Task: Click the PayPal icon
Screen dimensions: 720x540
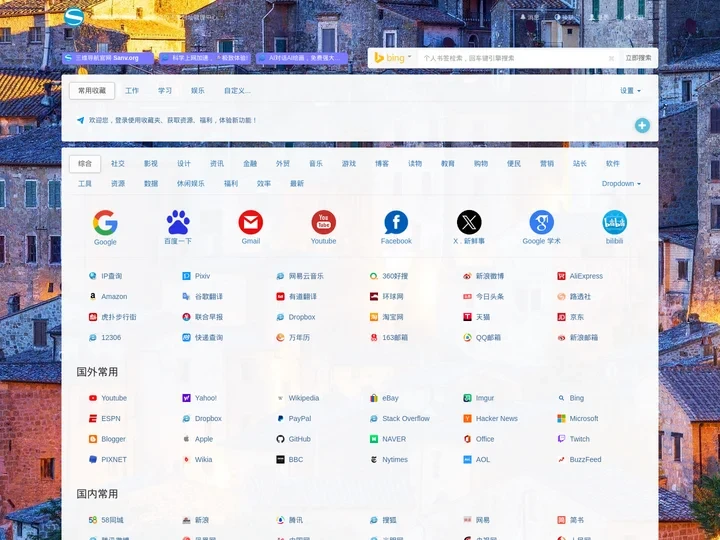Action: click(280, 418)
